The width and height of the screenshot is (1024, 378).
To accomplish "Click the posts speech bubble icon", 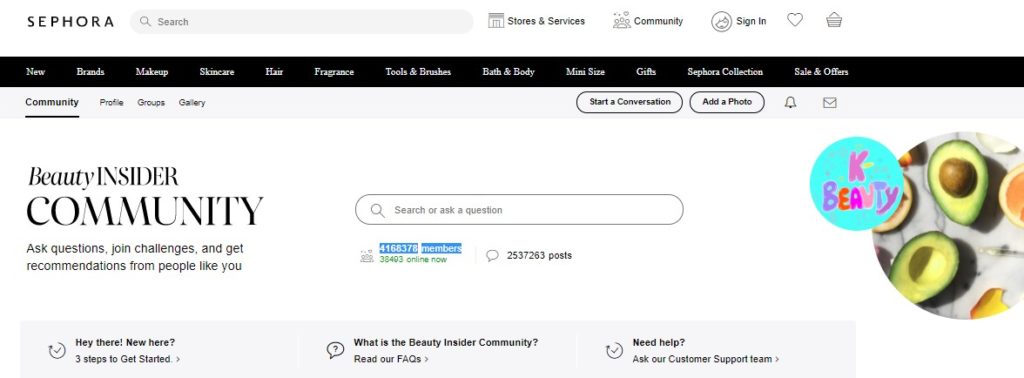I will [x=492, y=255].
